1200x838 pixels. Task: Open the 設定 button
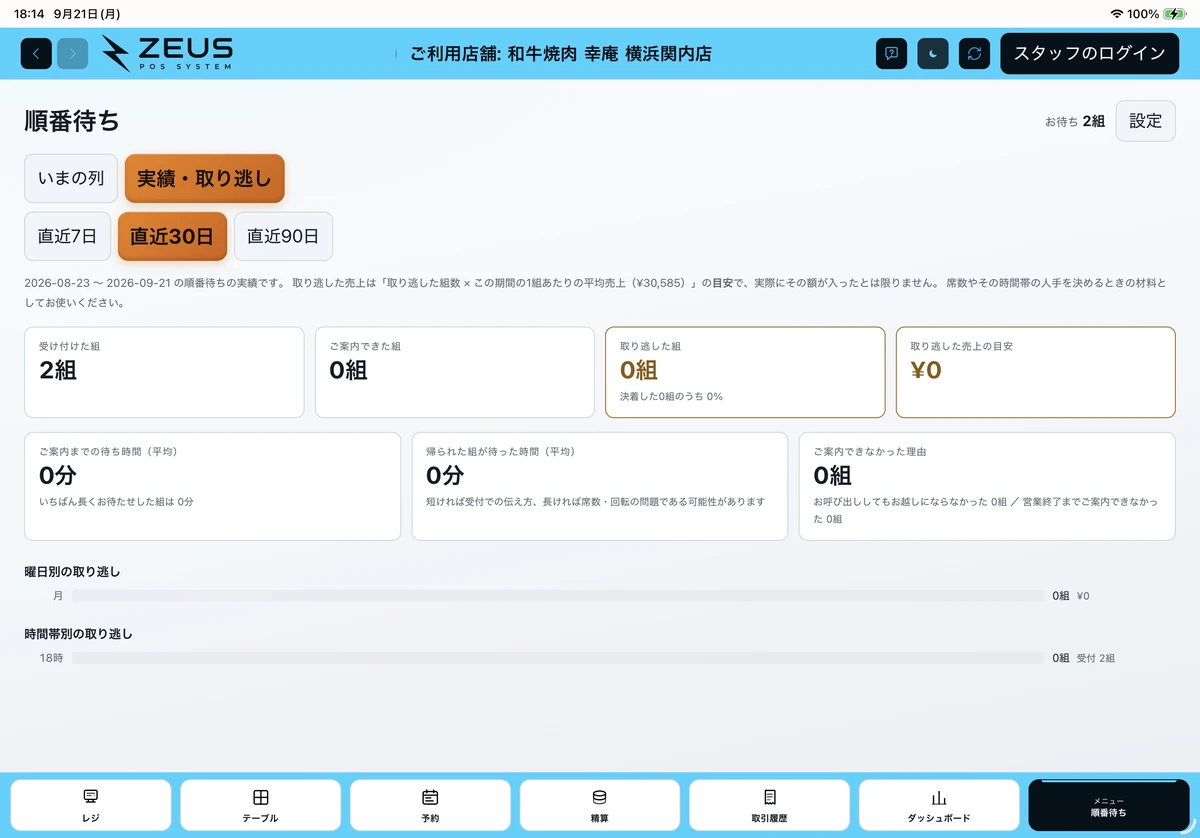1146,121
